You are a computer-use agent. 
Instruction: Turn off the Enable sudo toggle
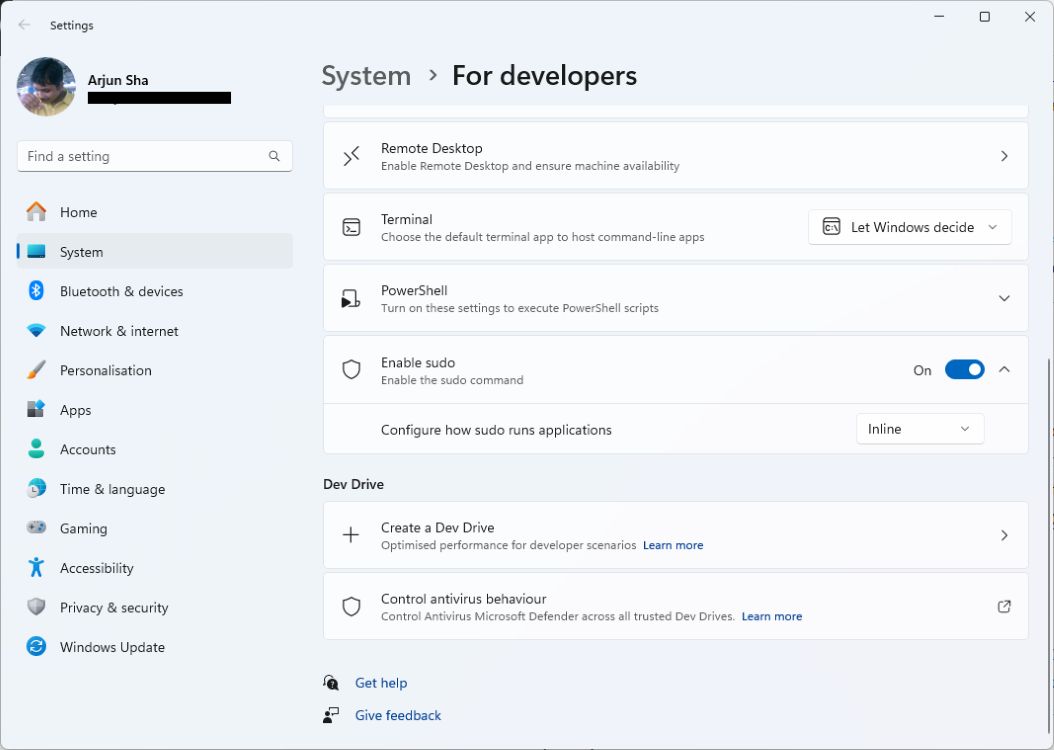coord(963,369)
